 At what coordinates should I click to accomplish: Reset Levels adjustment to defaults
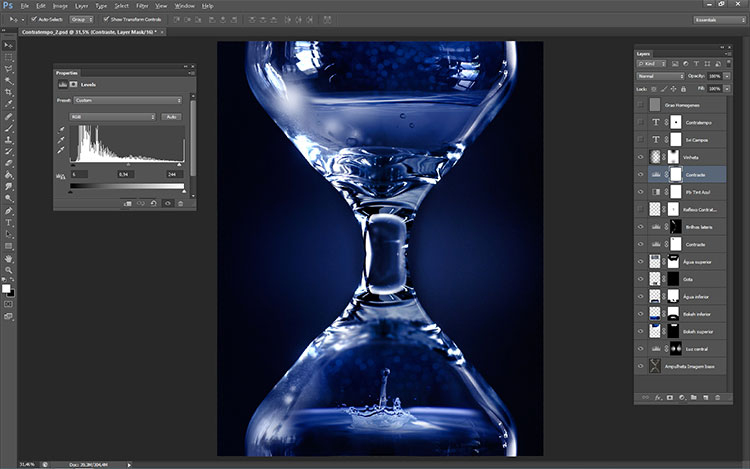tap(154, 203)
